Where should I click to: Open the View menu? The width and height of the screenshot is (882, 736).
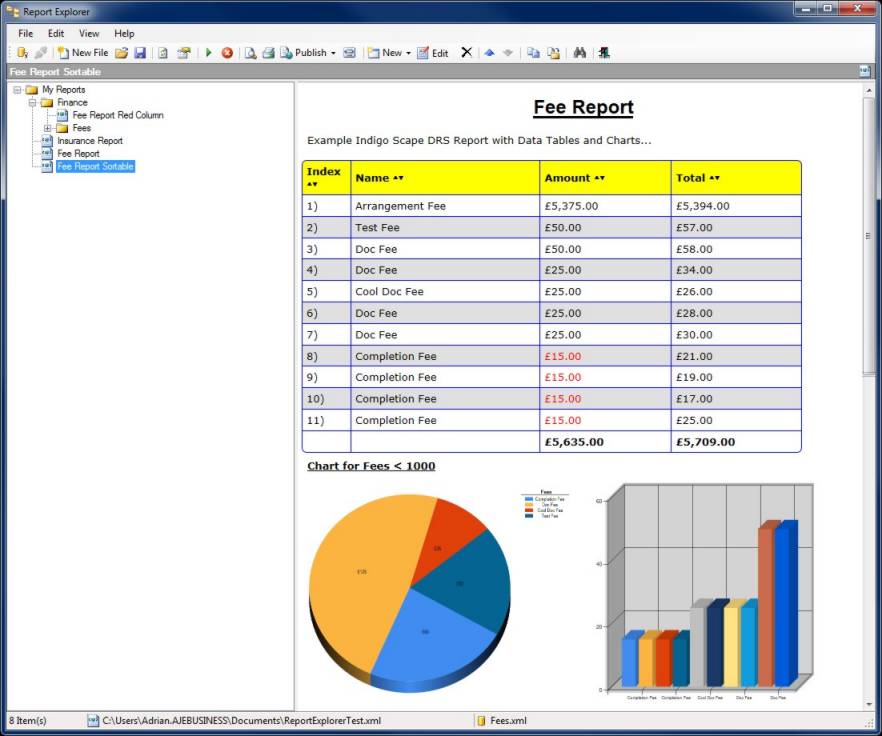(89, 34)
